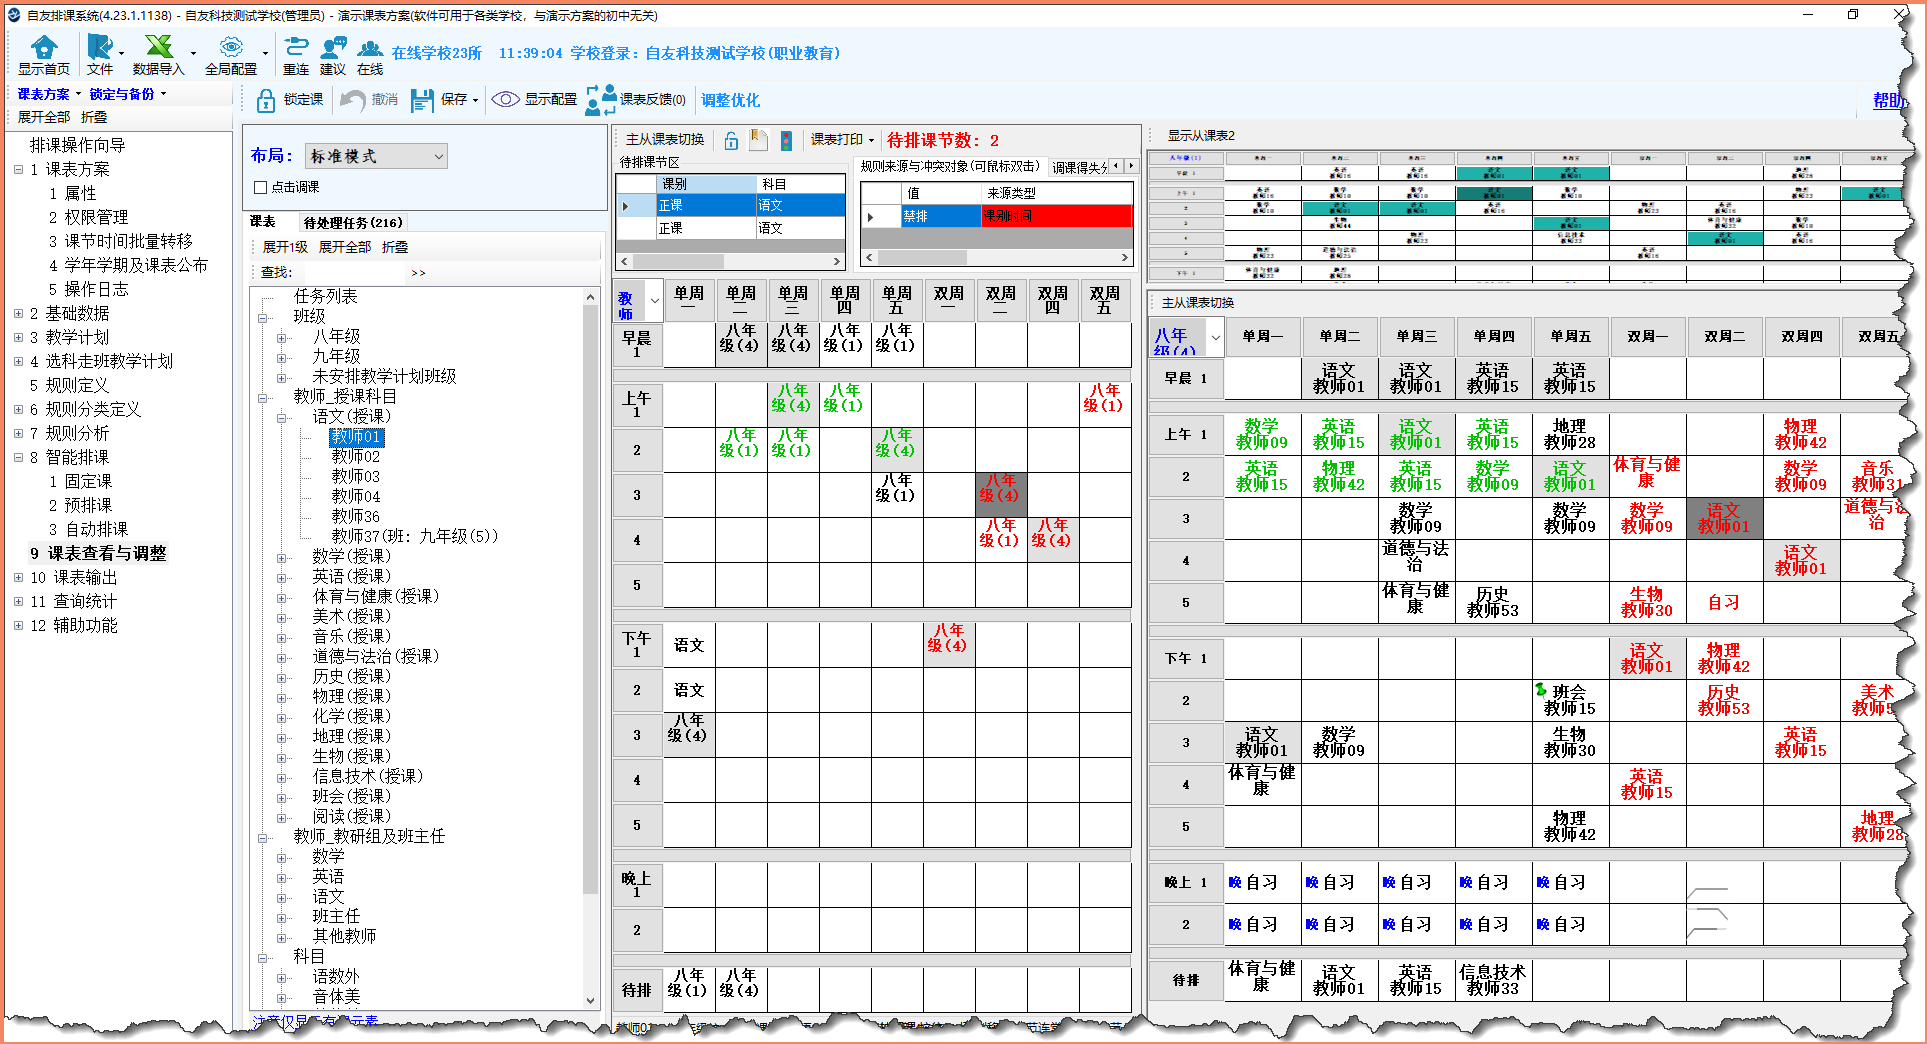This screenshot has height=1044, width=1927.
Task: Open the 课表打印 dropdown menu
Action: (x=842, y=140)
